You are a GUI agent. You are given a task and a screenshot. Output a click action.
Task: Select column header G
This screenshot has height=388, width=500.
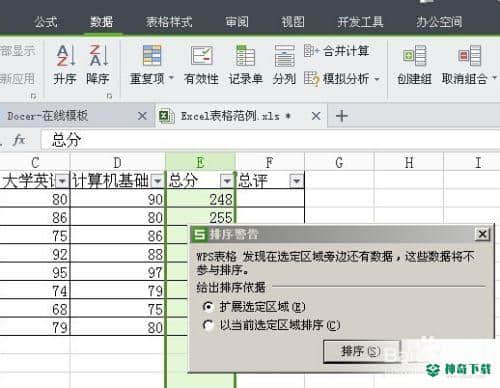(x=339, y=163)
